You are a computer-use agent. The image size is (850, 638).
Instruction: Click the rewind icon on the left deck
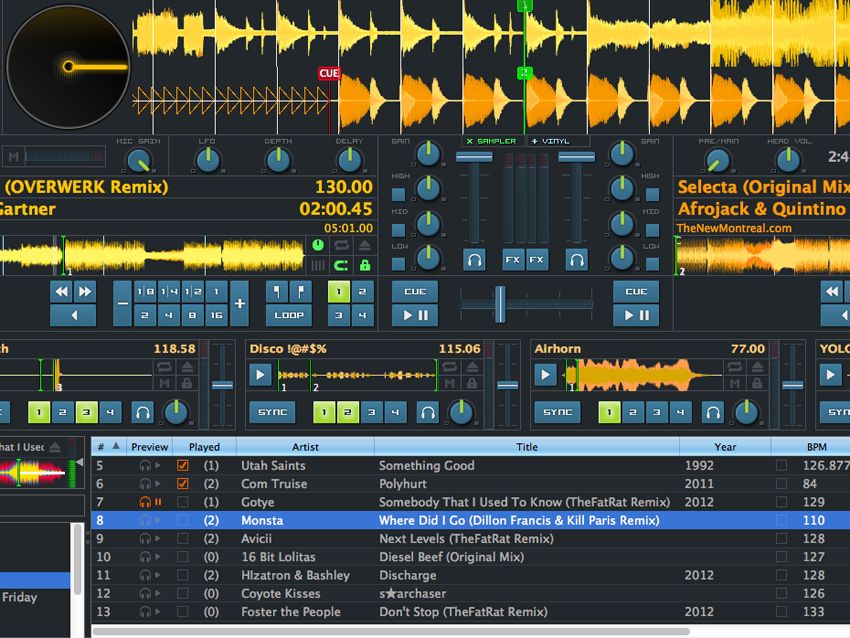62,291
